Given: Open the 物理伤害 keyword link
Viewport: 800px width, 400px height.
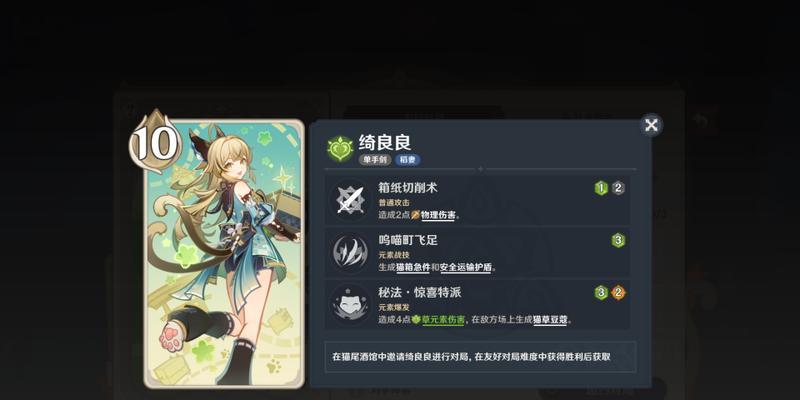Looking at the screenshot, I should coord(438,215).
